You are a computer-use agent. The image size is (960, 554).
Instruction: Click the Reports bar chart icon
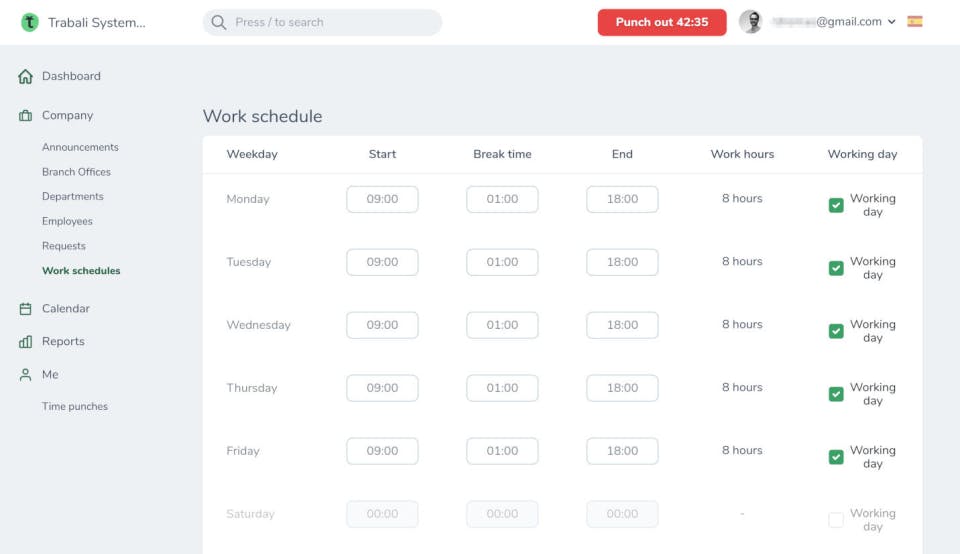(26, 342)
